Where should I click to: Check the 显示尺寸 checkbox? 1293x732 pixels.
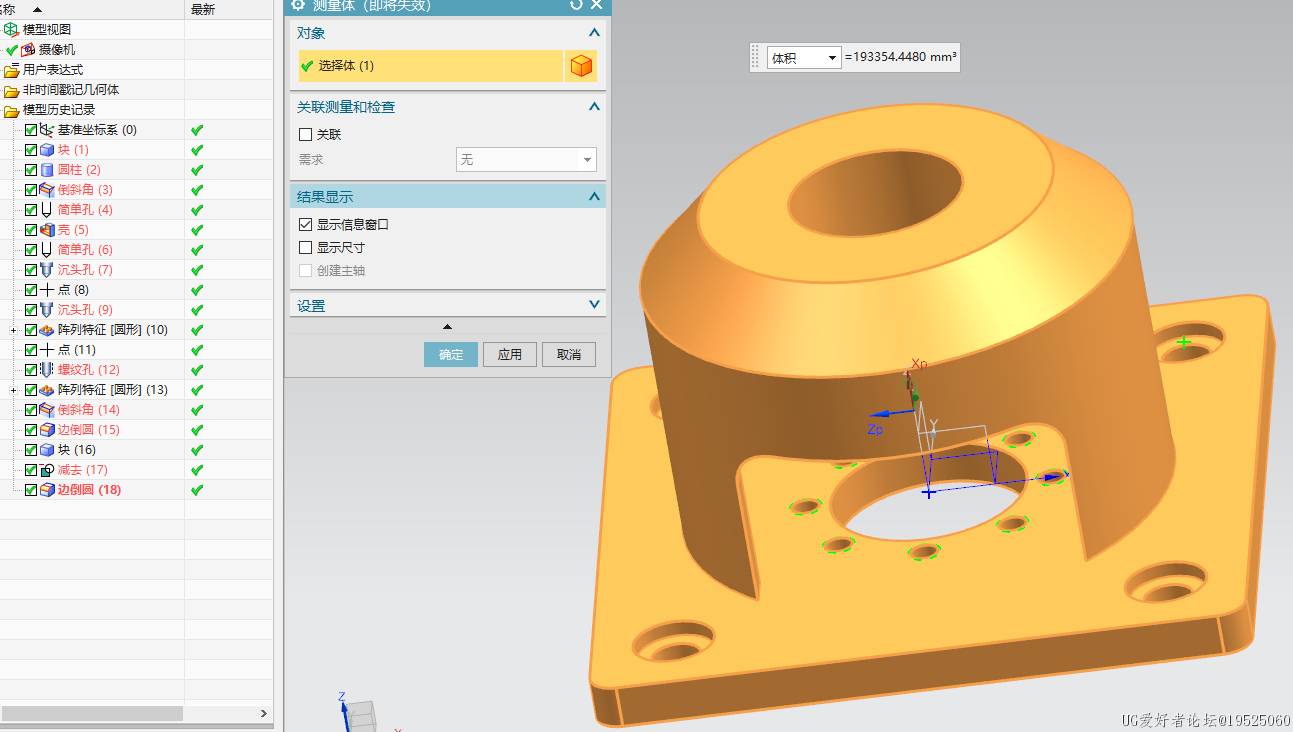pyautogui.click(x=306, y=248)
